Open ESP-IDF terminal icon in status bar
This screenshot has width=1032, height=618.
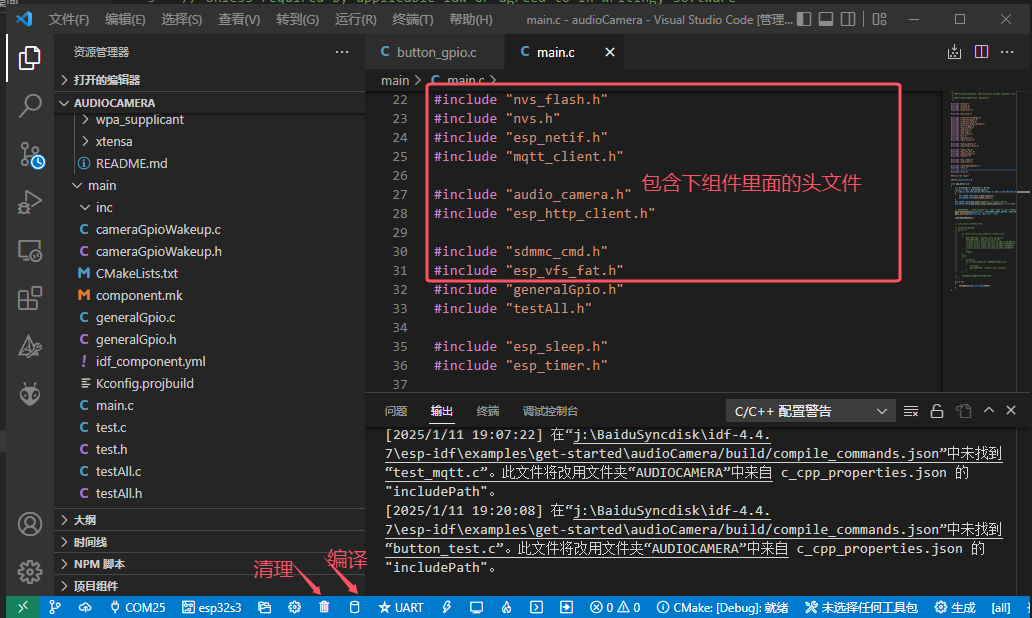click(x=536, y=607)
